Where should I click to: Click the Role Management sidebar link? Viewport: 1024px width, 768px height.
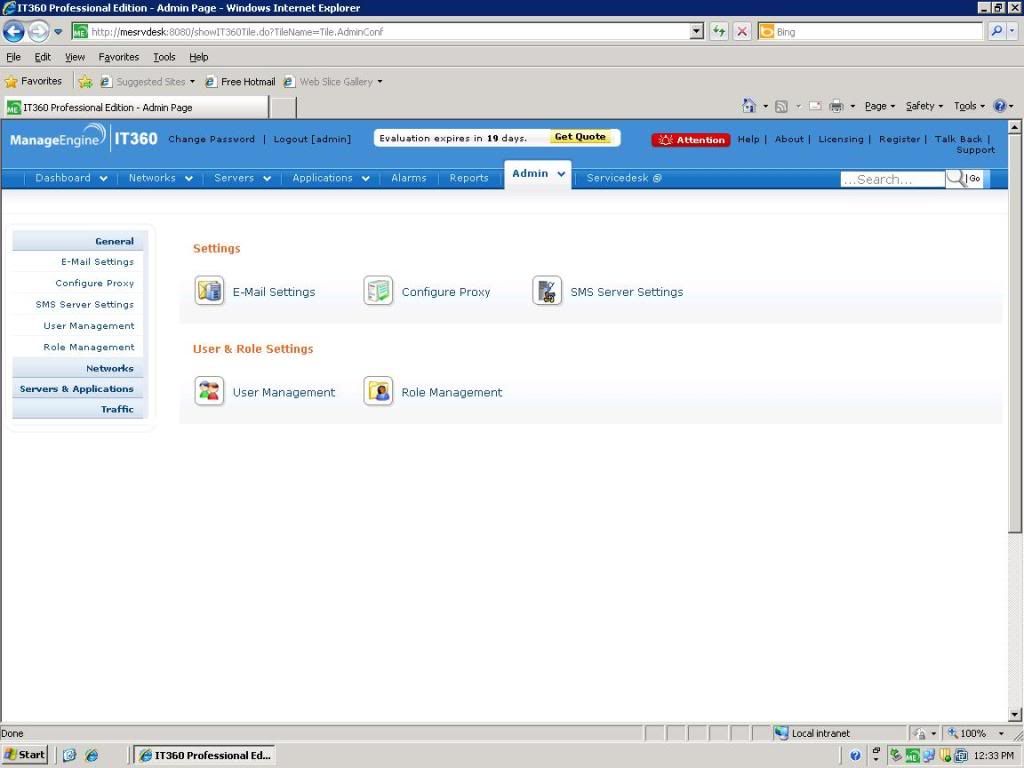coord(89,347)
